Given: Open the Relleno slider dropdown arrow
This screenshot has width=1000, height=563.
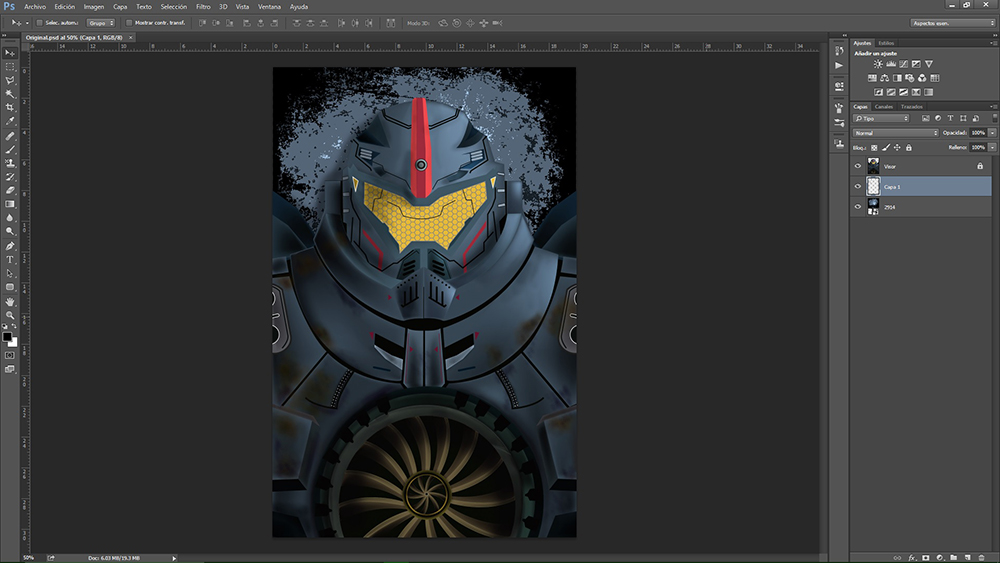Looking at the screenshot, I should (x=992, y=147).
